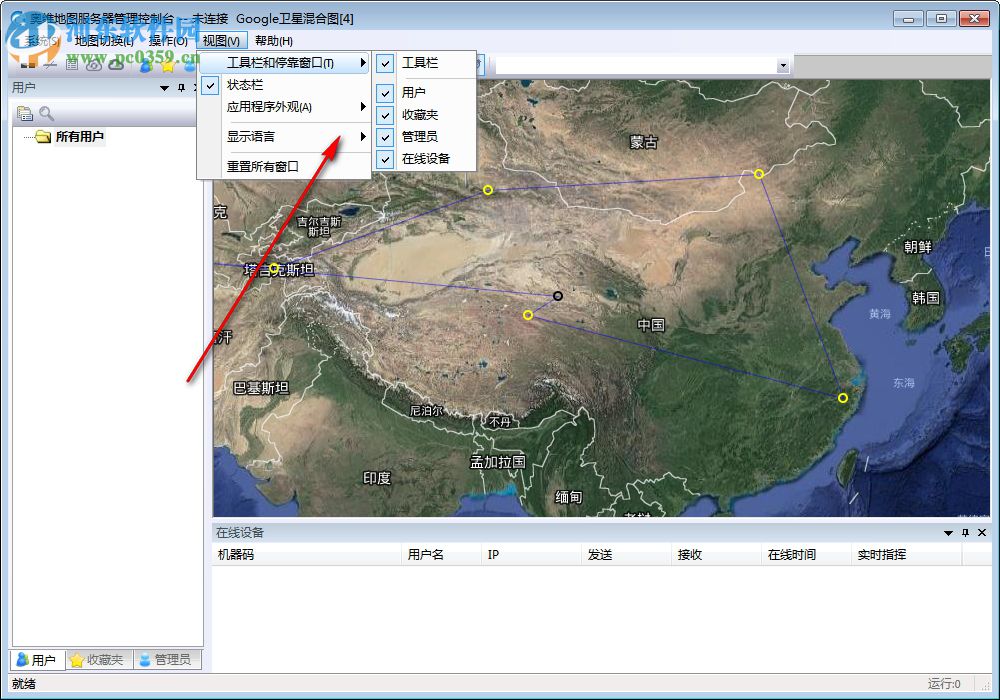Viewport: 1000px width, 700px height.
Task: Open the dropdown box at the top right toolbar
Action: point(782,64)
